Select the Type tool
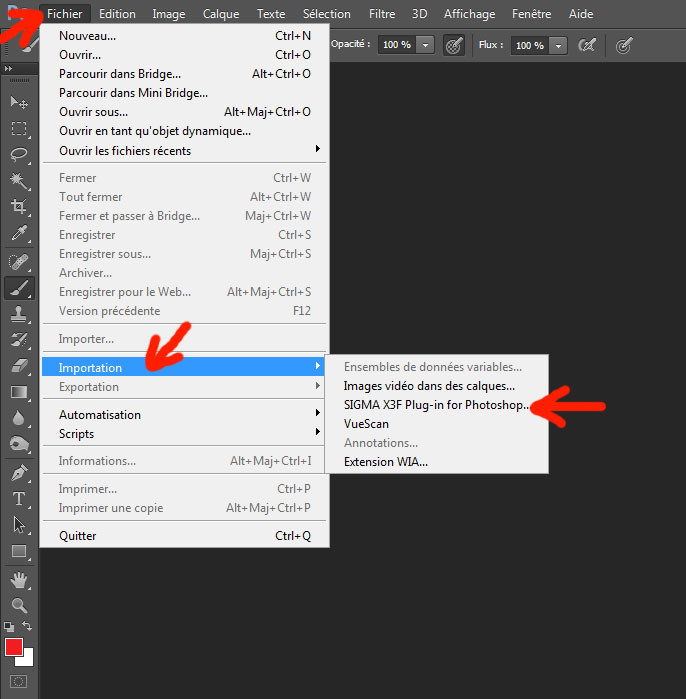This screenshot has width=686, height=699. (19, 498)
